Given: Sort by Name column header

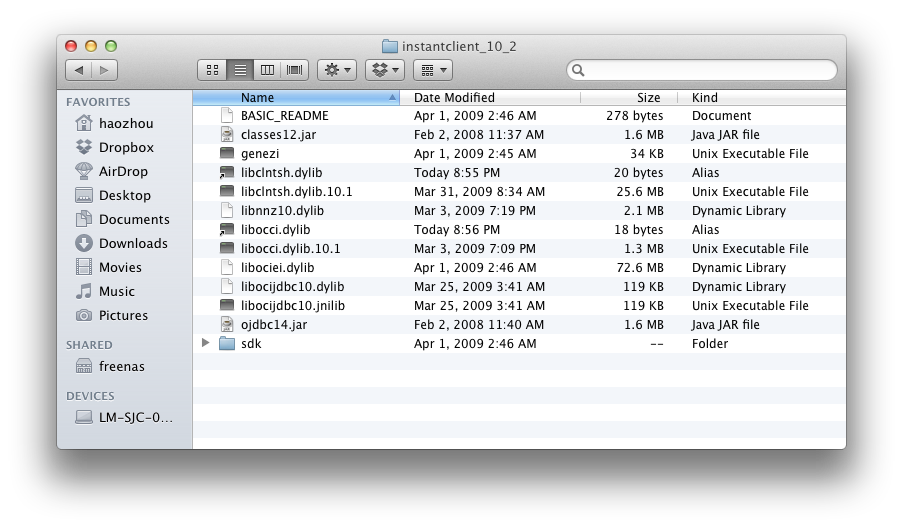Looking at the screenshot, I should [296, 98].
